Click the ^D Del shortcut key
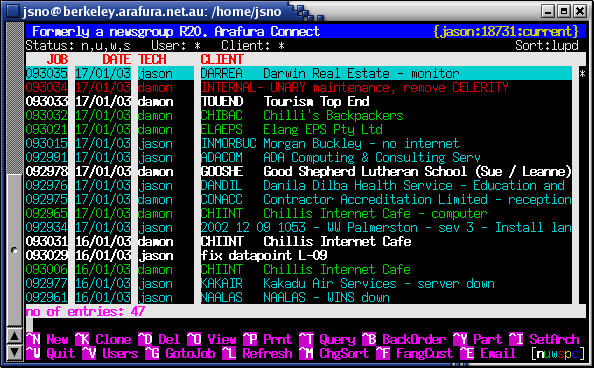This screenshot has height=368, width=594. point(159,339)
